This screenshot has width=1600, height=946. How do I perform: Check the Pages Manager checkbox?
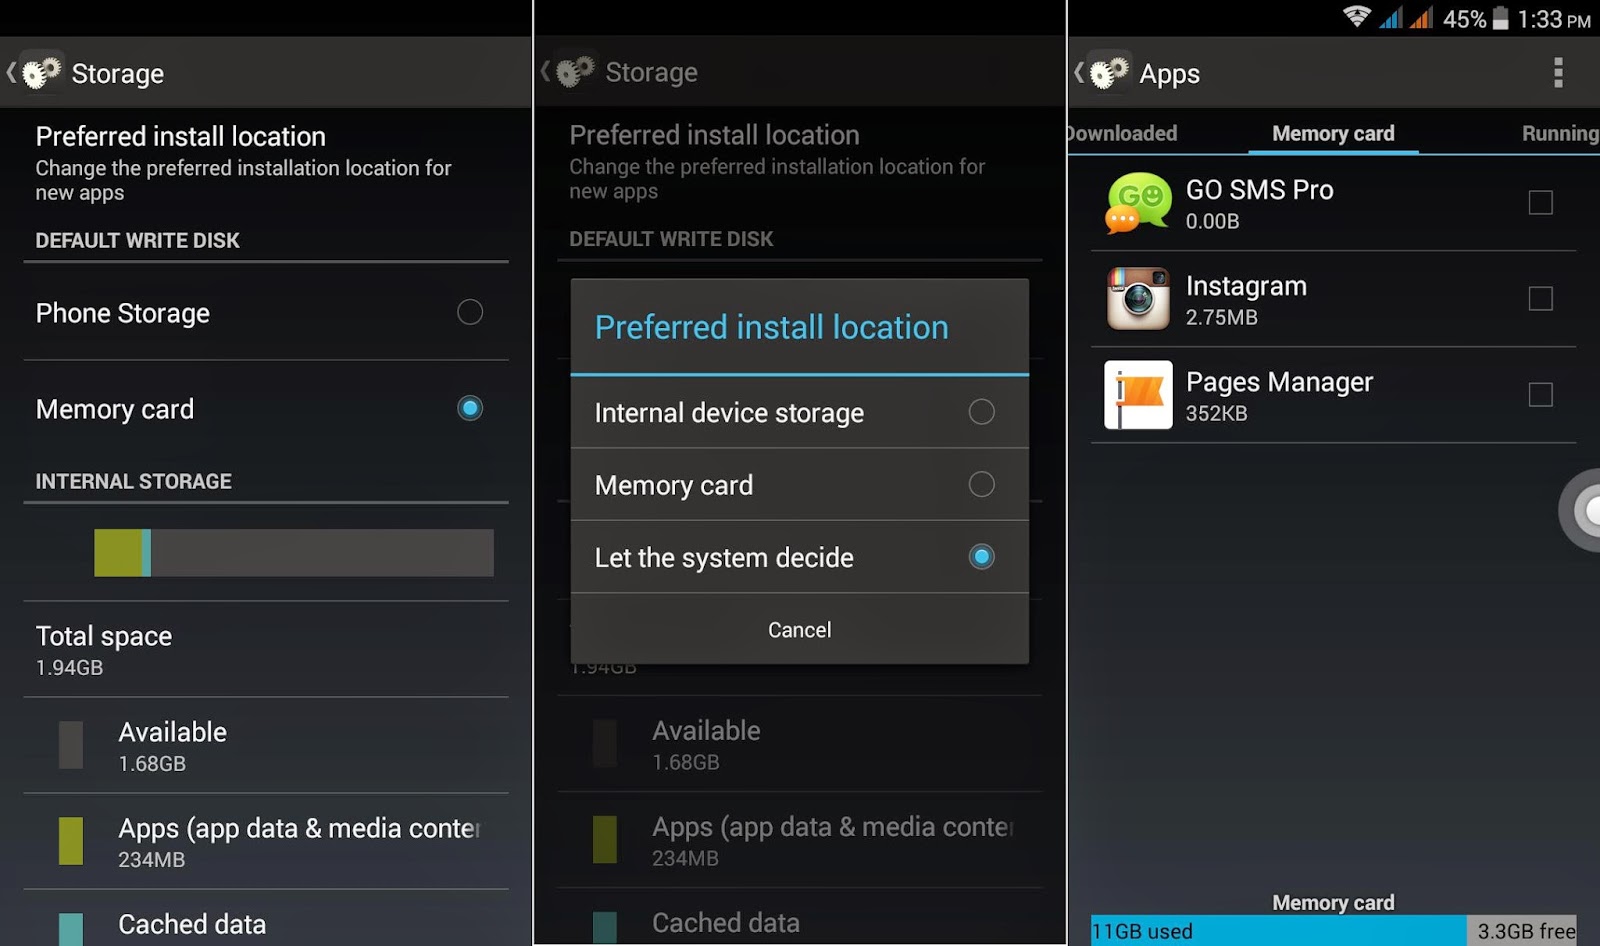click(x=1541, y=394)
